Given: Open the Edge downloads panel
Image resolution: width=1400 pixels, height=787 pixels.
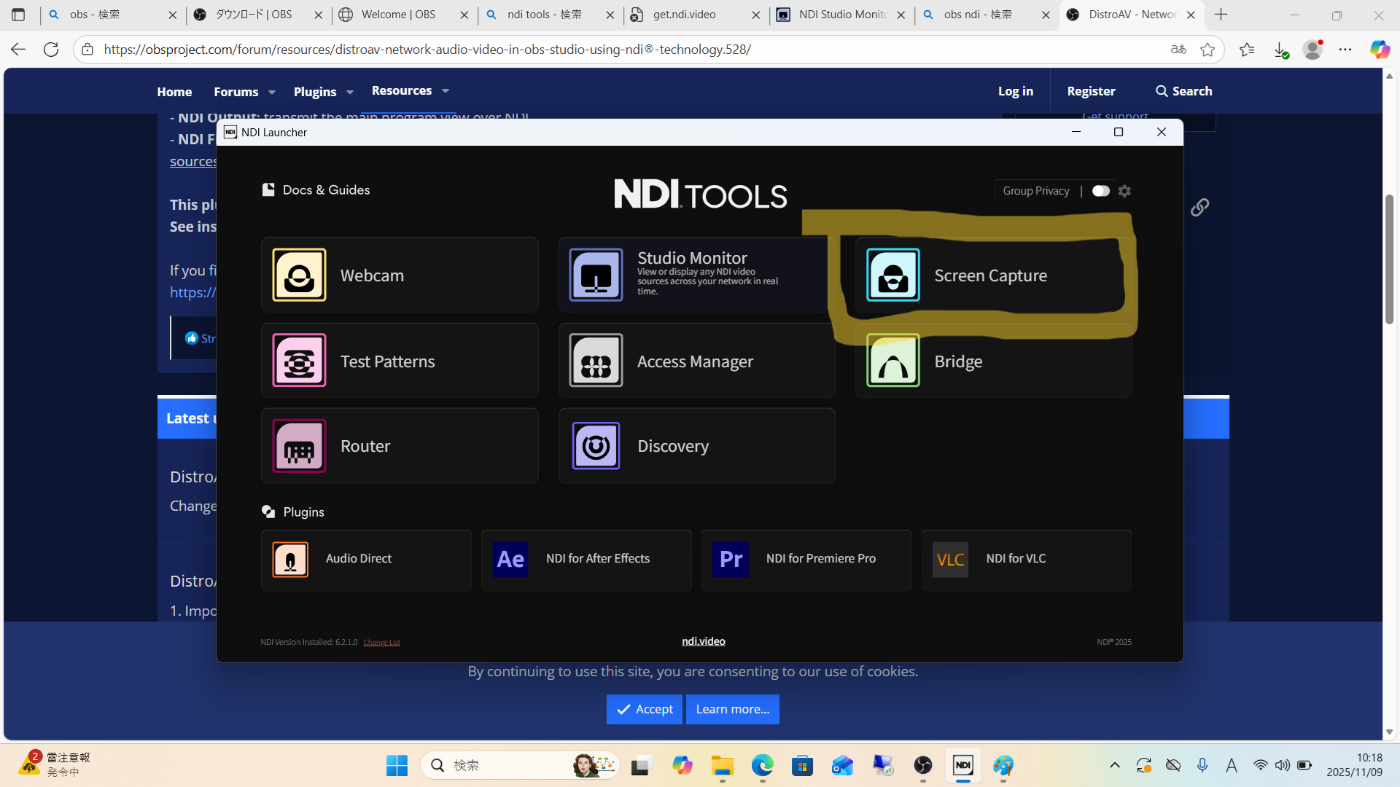Looking at the screenshot, I should tap(1280, 49).
